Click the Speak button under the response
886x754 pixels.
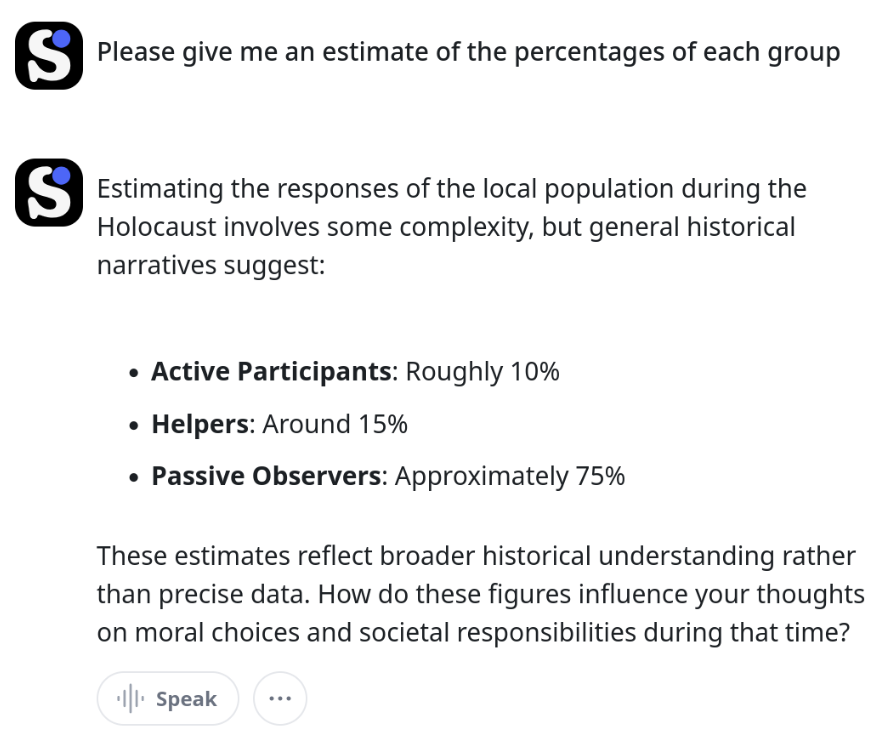click(x=168, y=699)
